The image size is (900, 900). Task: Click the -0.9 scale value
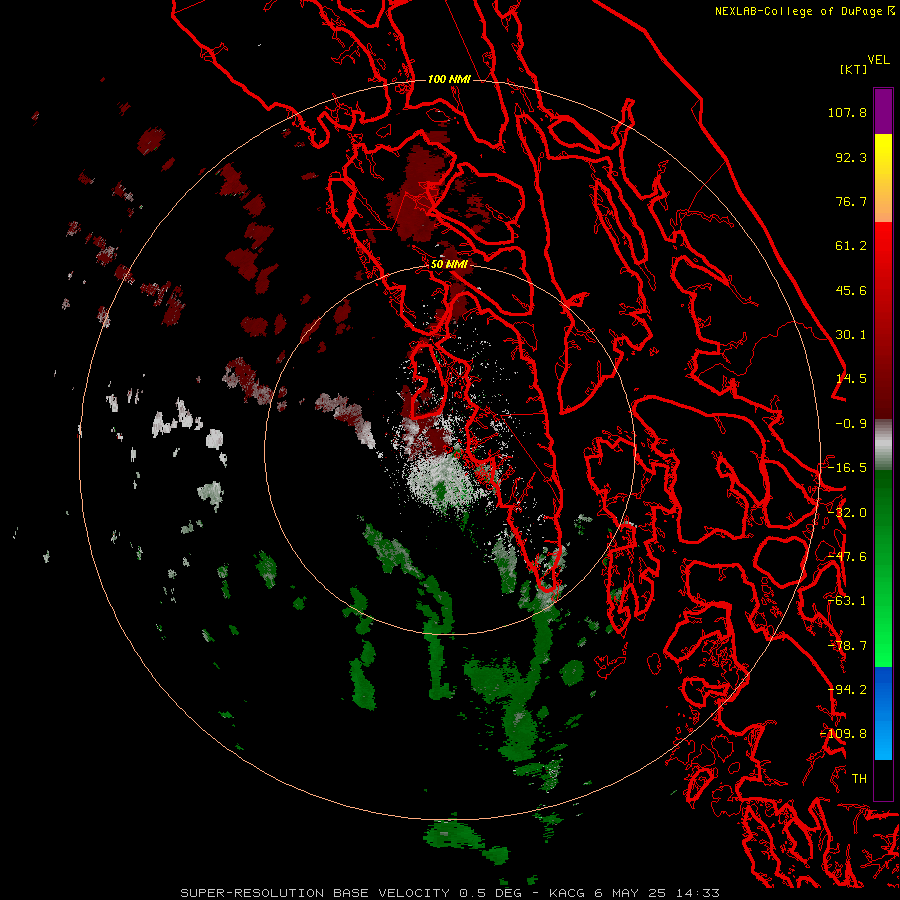(851, 424)
